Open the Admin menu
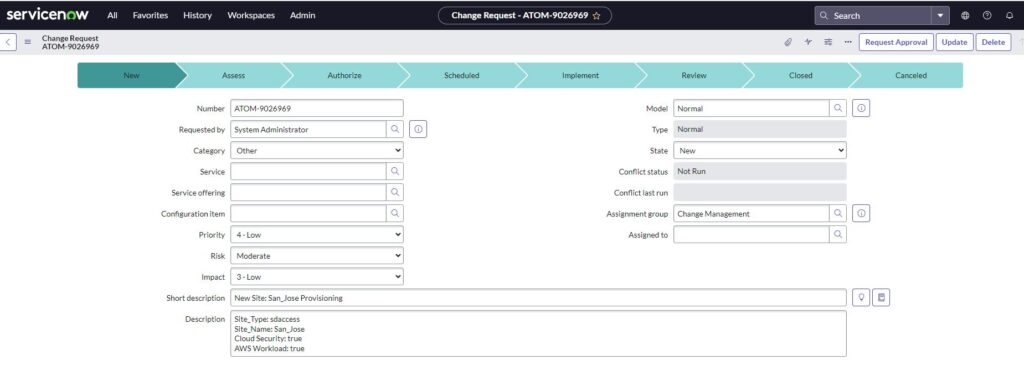 pyautogui.click(x=302, y=16)
